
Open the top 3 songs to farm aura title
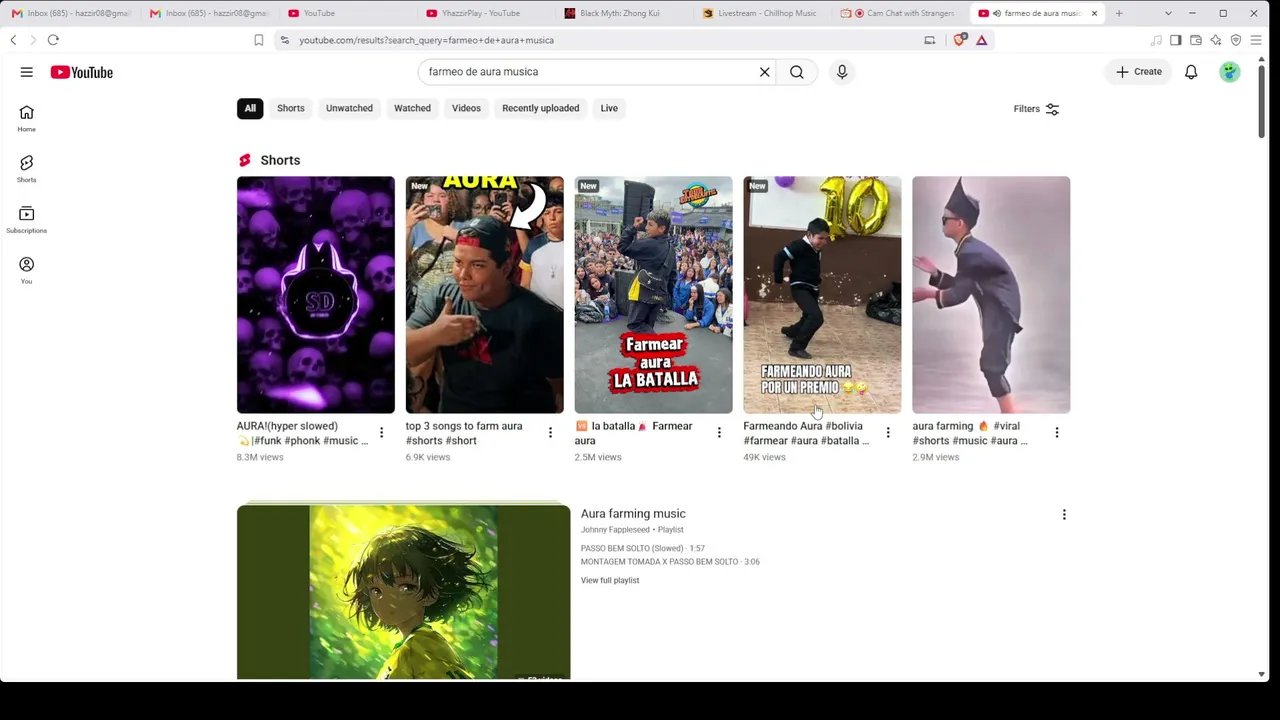pyautogui.click(x=464, y=433)
